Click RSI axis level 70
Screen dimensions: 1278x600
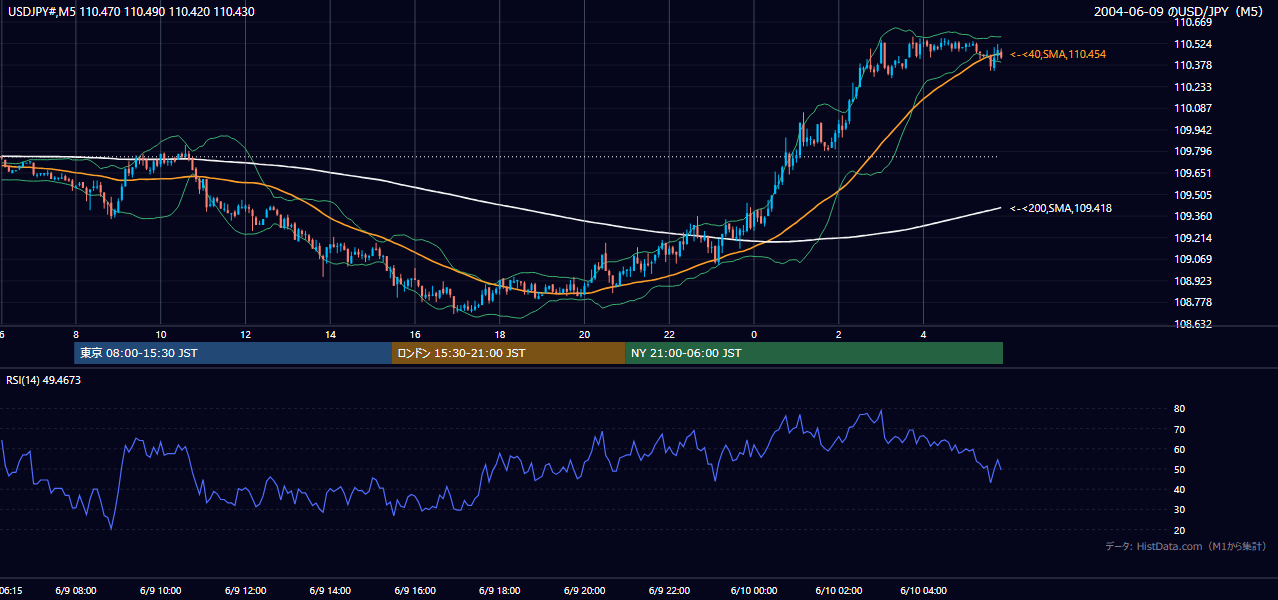coord(1180,429)
